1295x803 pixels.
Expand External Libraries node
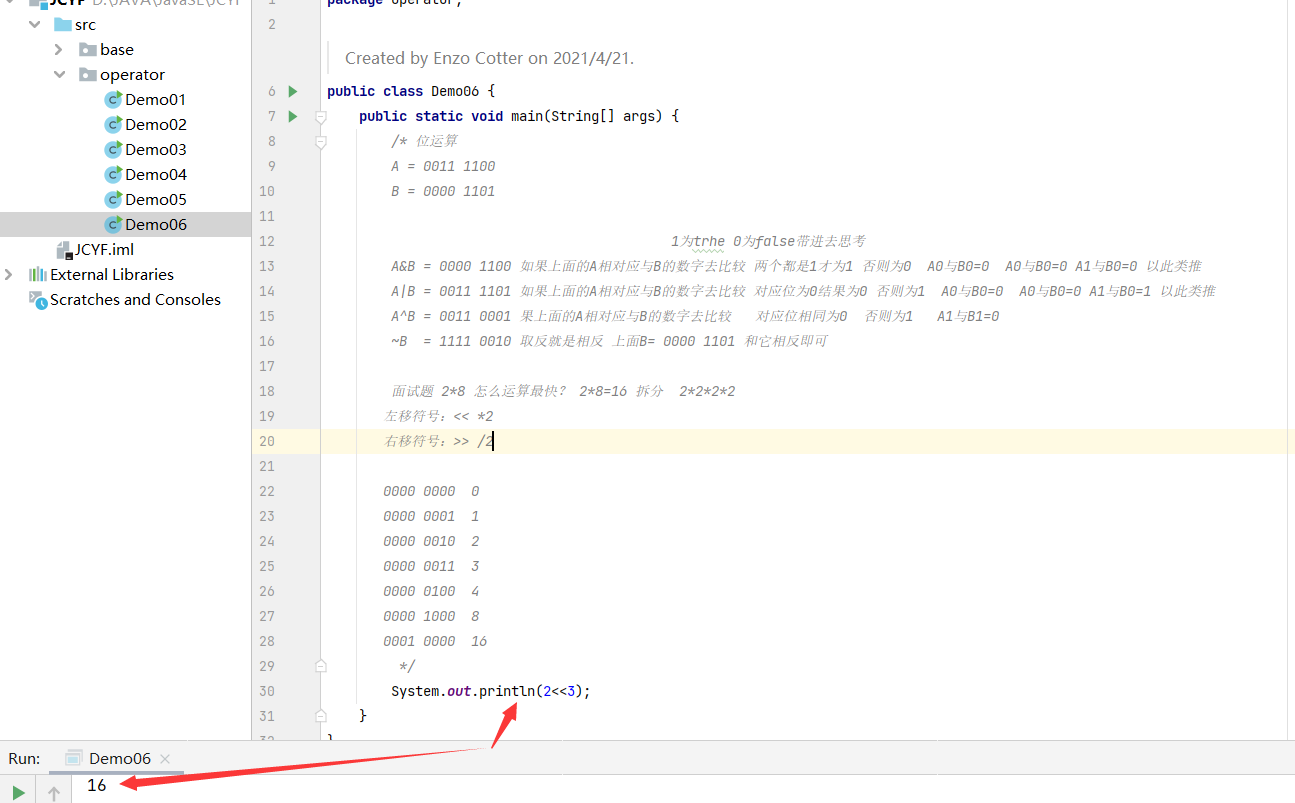tap(10, 274)
